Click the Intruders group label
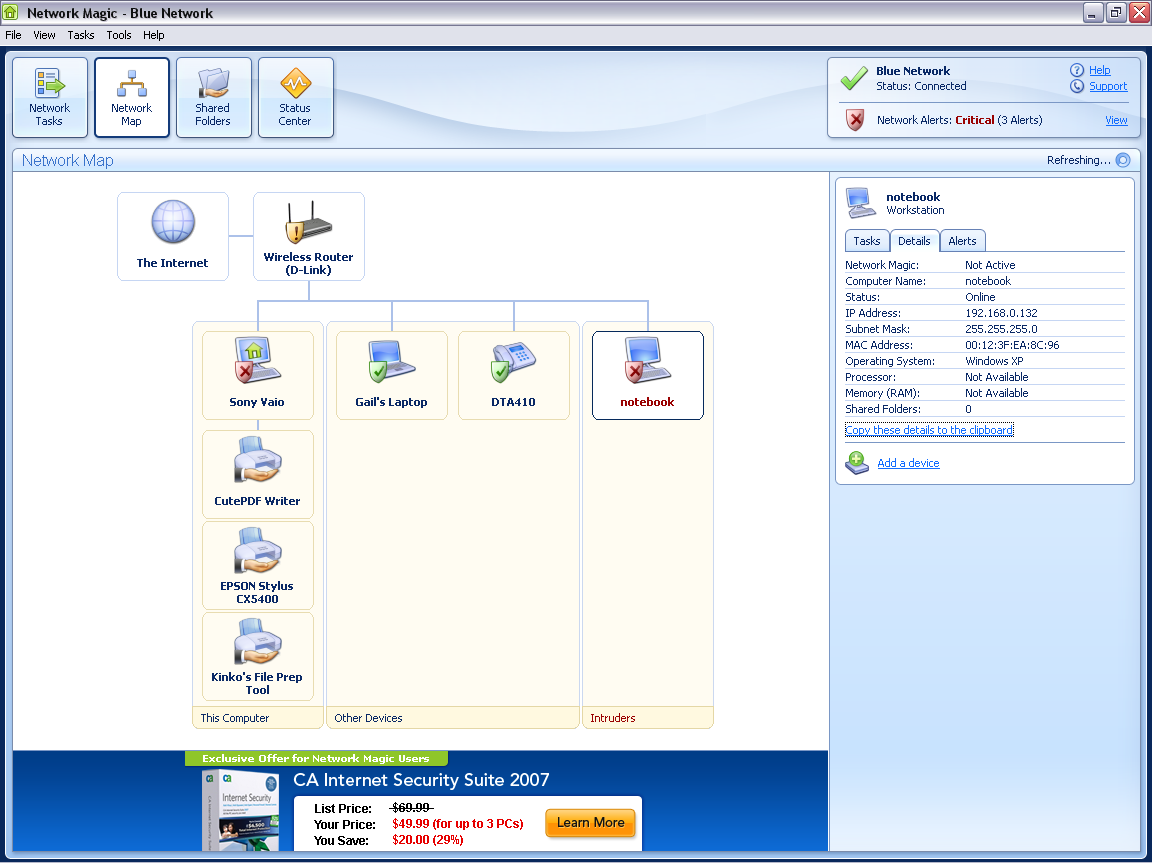This screenshot has height=864, width=1152. pyautogui.click(x=613, y=719)
